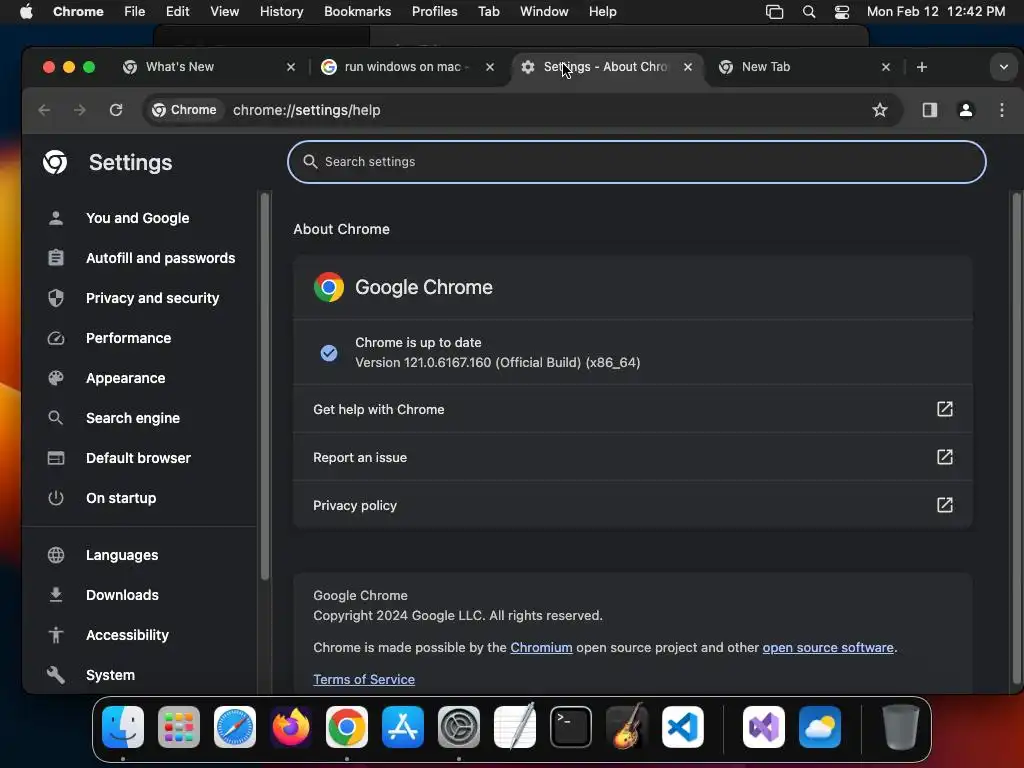
Task: Open the Profiles menu
Action: [434, 12]
